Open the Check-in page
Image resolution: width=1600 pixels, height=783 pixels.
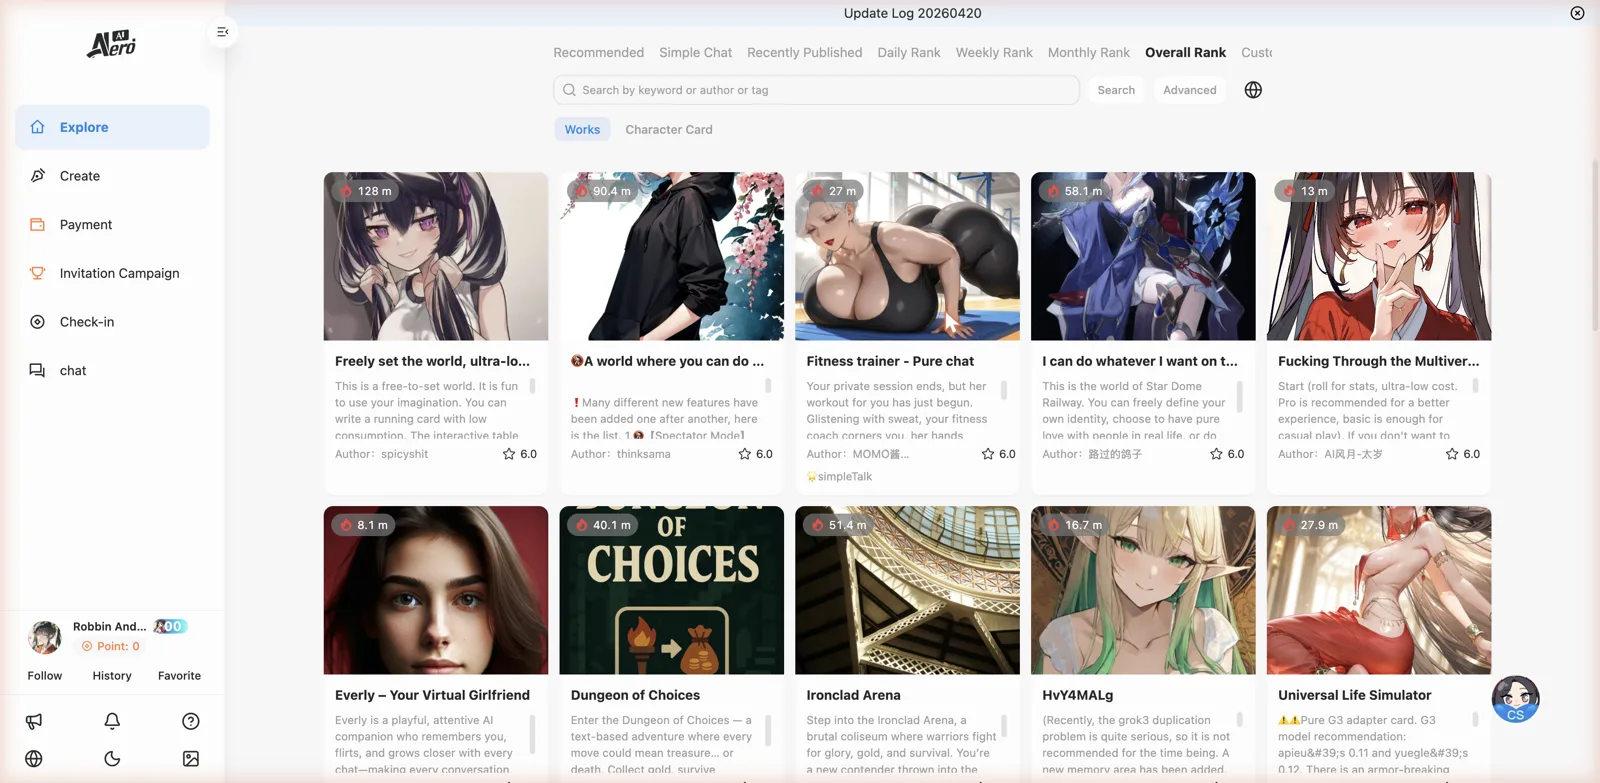tap(112, 322)
